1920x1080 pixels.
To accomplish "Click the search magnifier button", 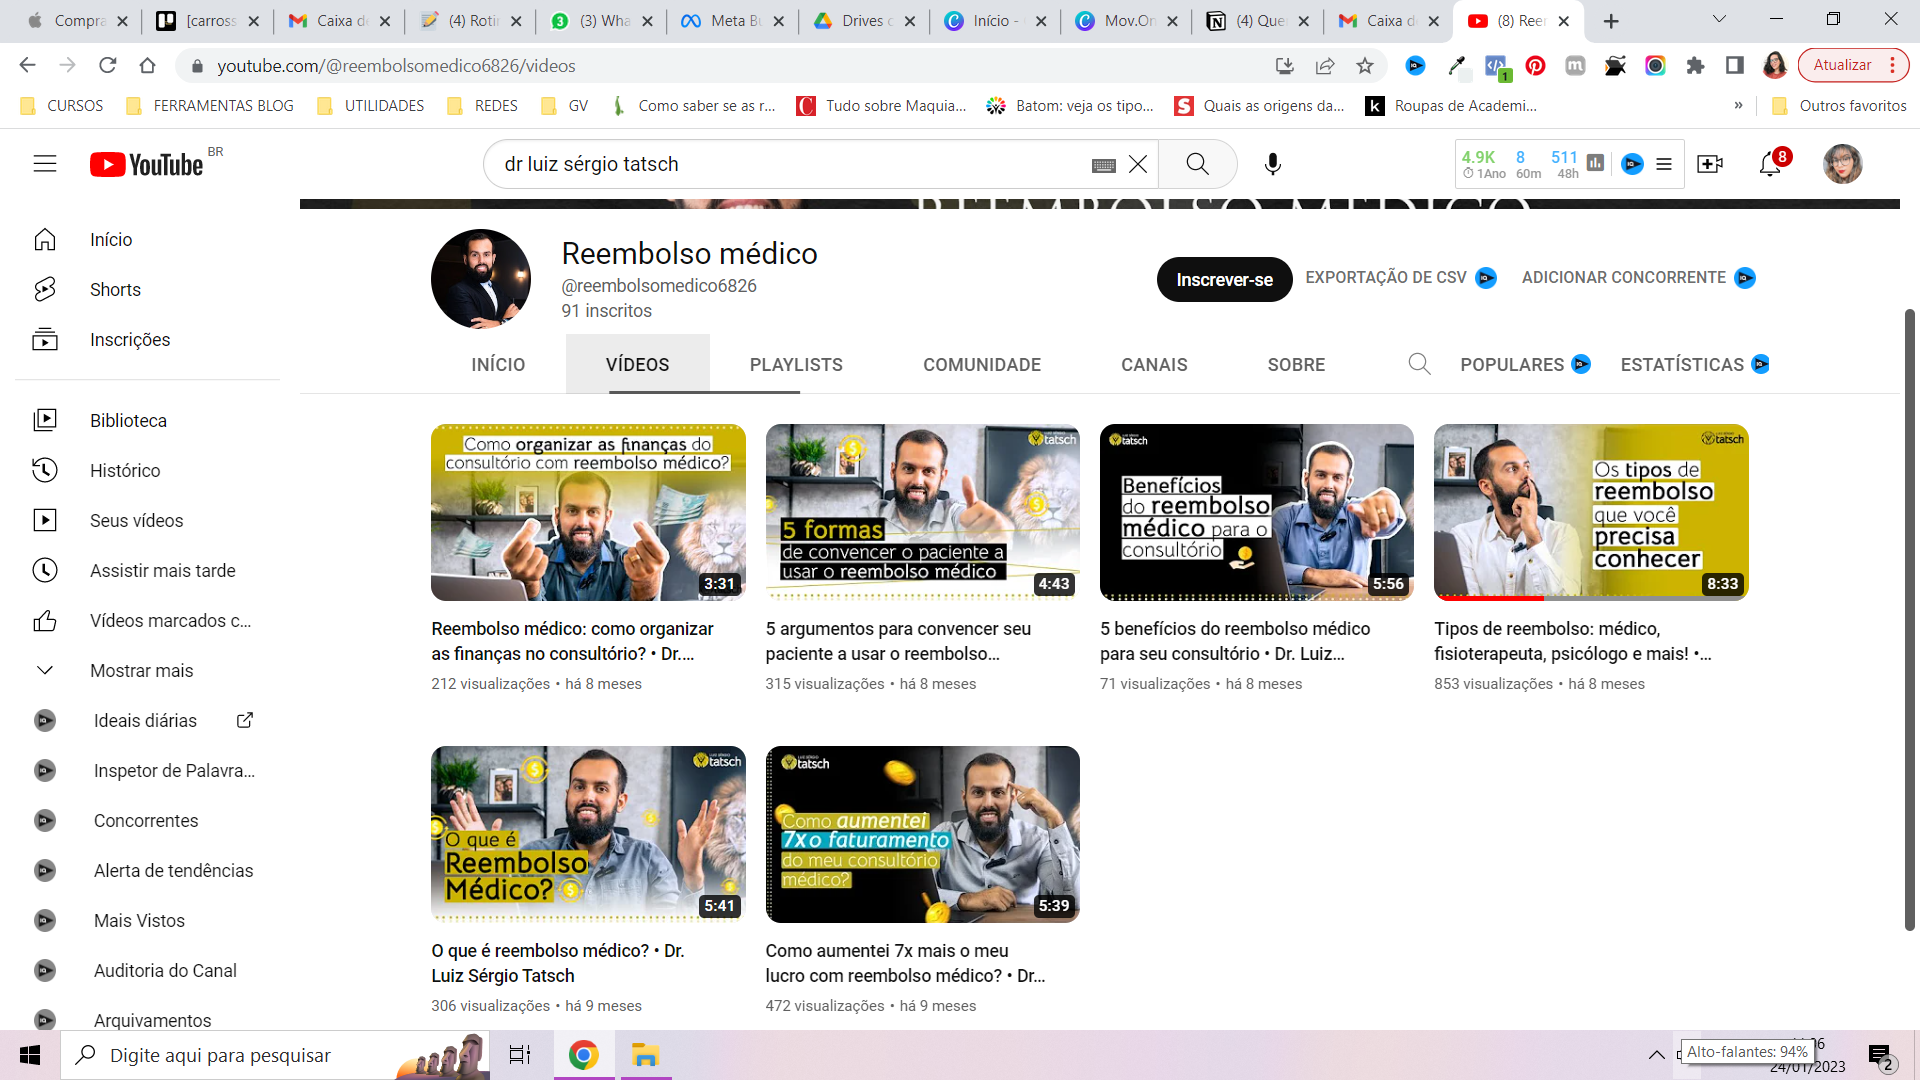I will 1197,164.
